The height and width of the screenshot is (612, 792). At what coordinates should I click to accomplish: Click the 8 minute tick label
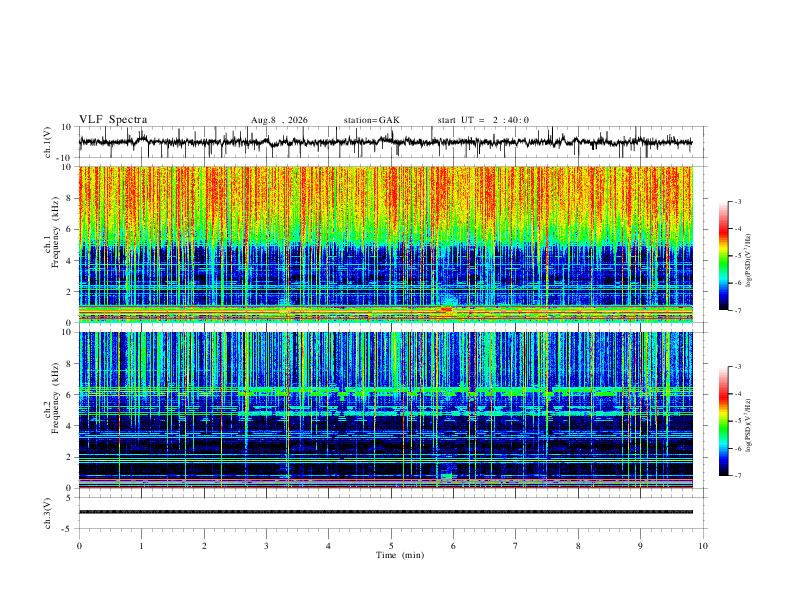tap(578, 546)
